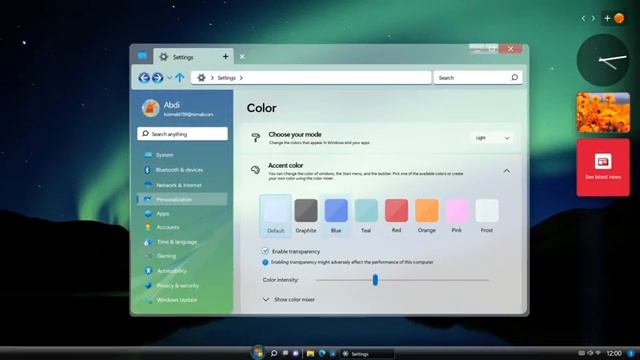Click the paint roller icon beside Choose your mode

[x=256, y=138]
